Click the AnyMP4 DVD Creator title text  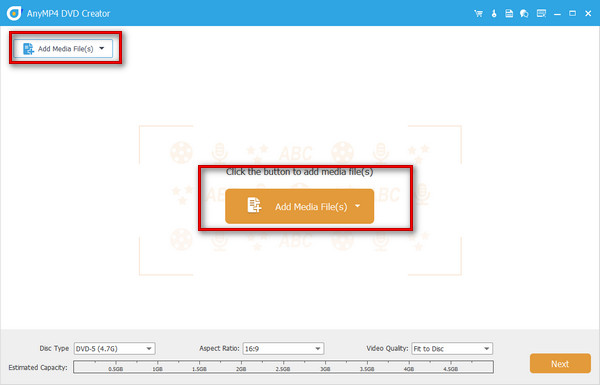pyautogui.click(x=68, y=13)
